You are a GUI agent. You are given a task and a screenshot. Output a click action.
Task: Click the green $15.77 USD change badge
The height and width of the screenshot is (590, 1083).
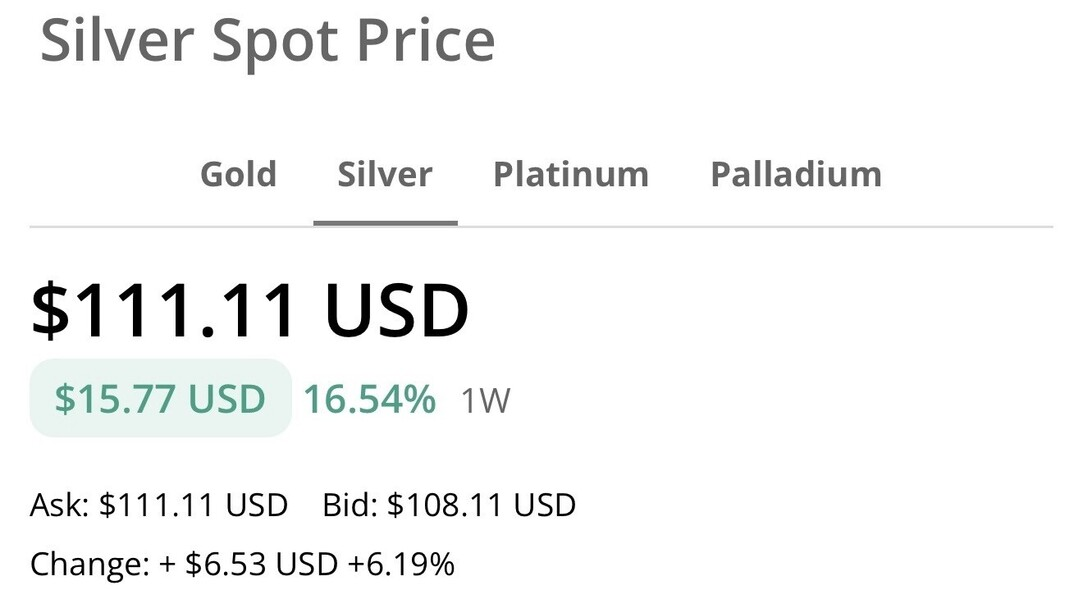(x=160, y=399)
